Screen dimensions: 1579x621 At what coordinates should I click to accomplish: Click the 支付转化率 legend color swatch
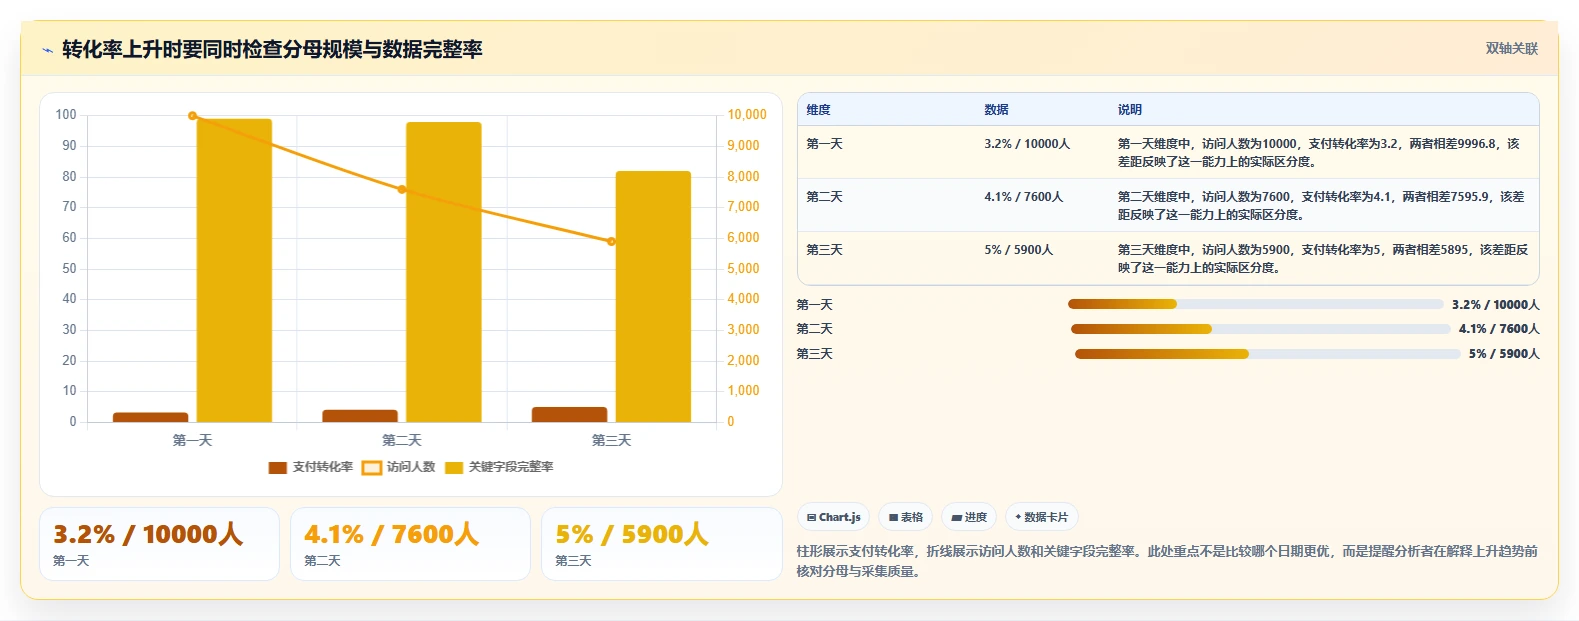tap(277, 468)
